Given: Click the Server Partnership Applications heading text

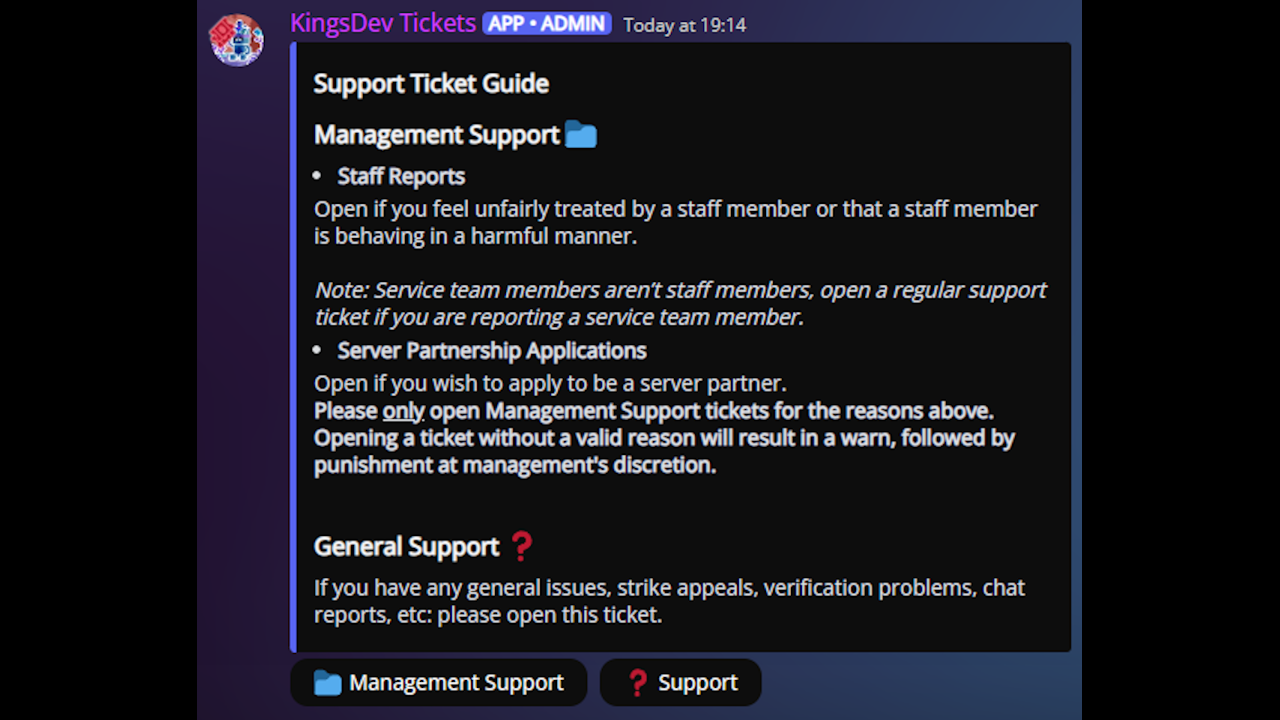Looking at the screenshot, I should (492, 351).
